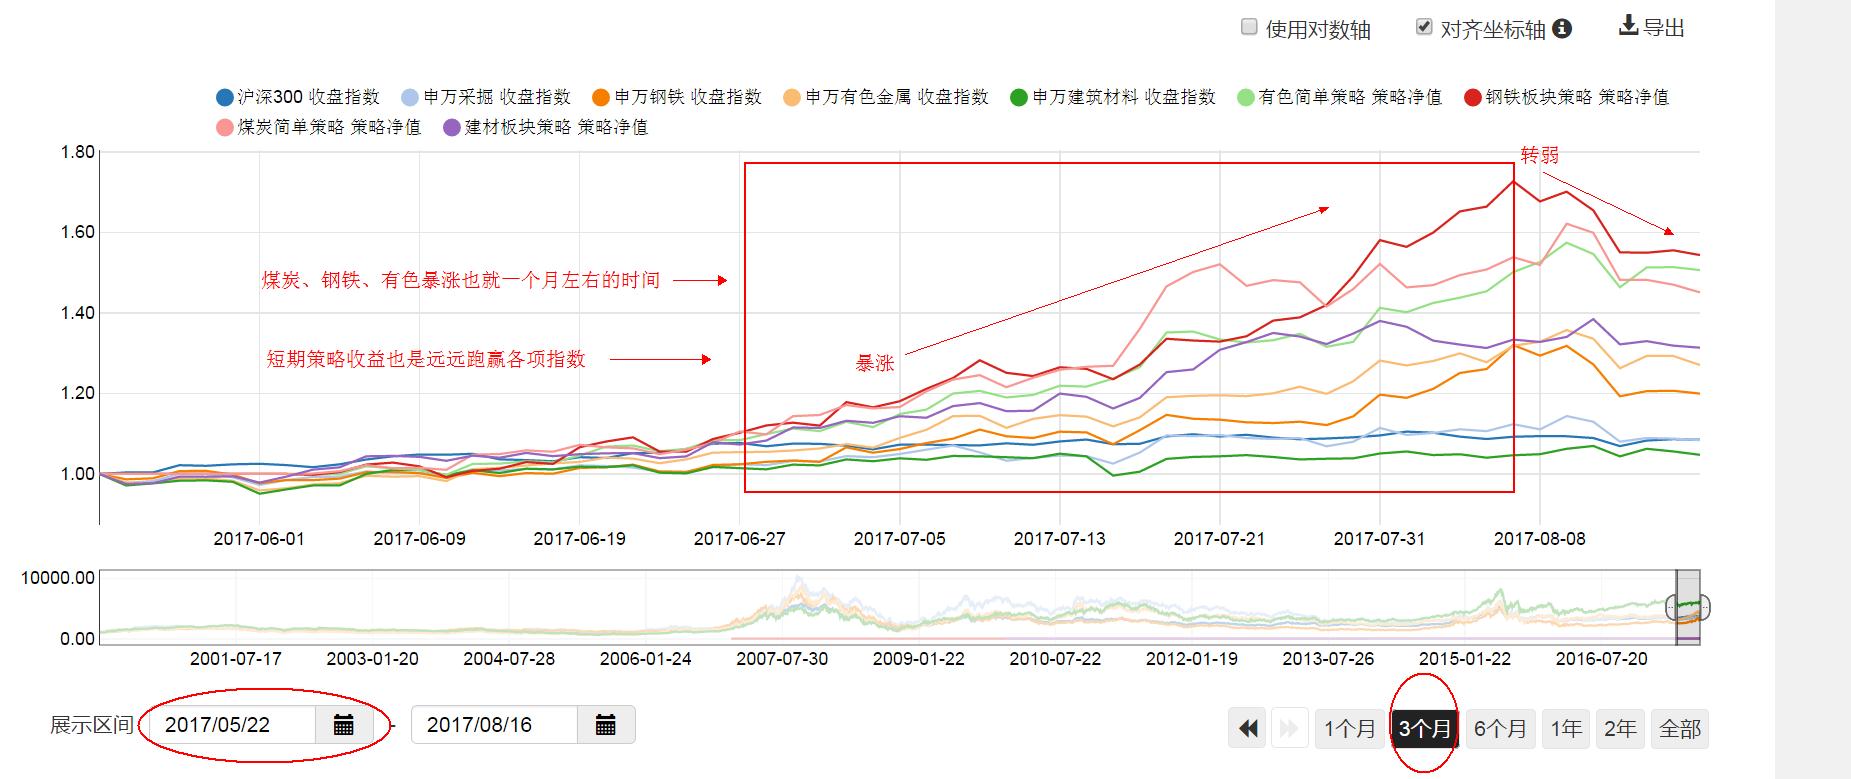This screenshot has width=1851, height=779.
Task: Enable the 使用对数轴 checkbox
Action: pyautogui.click(x=1249, y=27)
